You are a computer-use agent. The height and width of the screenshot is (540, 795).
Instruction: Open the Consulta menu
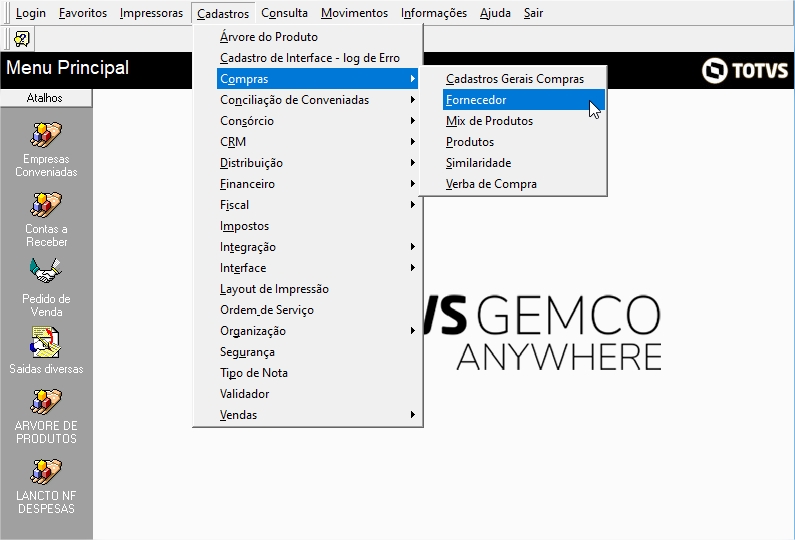284,13
